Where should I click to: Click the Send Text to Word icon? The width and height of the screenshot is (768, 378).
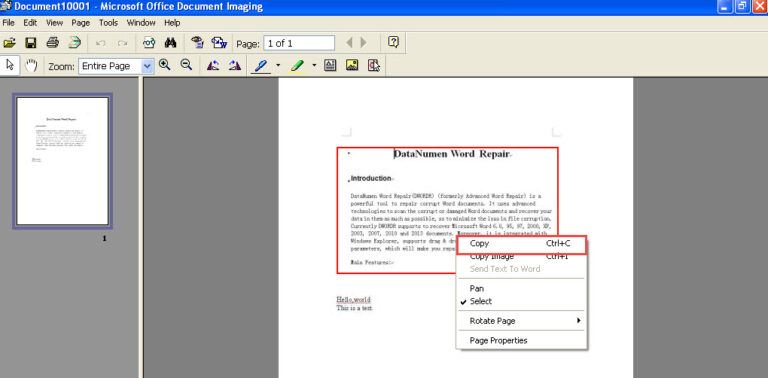(x=219, y=43)
